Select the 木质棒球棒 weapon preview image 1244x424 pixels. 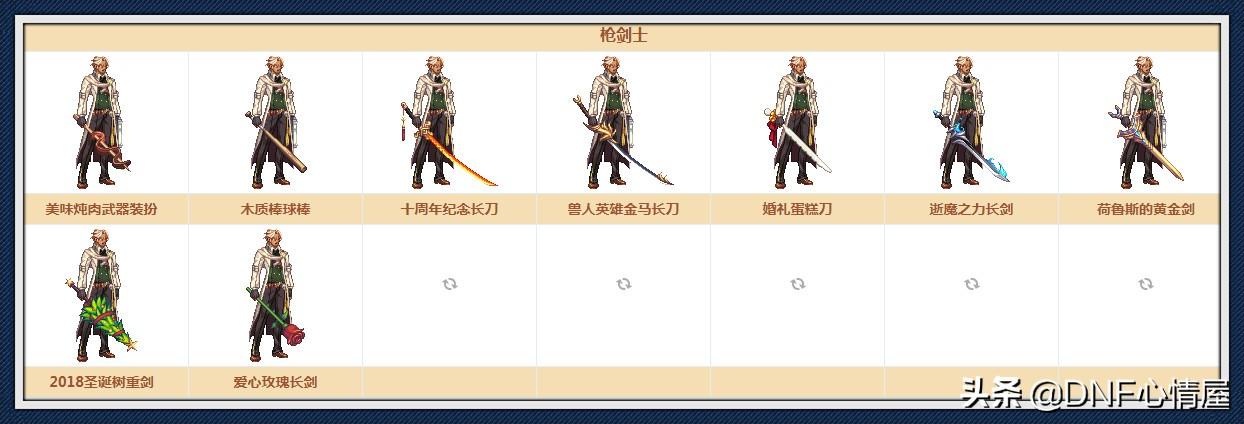276,122
